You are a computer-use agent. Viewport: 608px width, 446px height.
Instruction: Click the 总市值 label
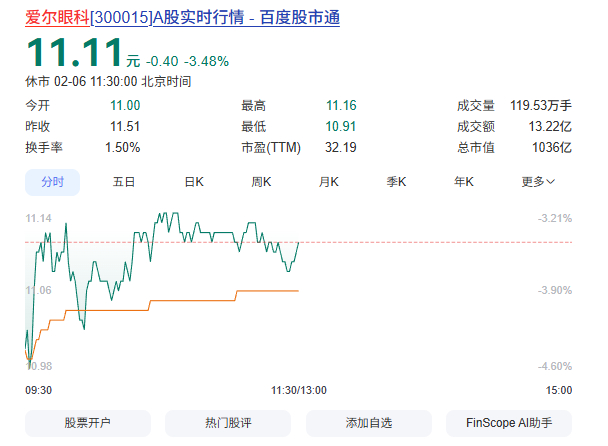click(476, 147)
